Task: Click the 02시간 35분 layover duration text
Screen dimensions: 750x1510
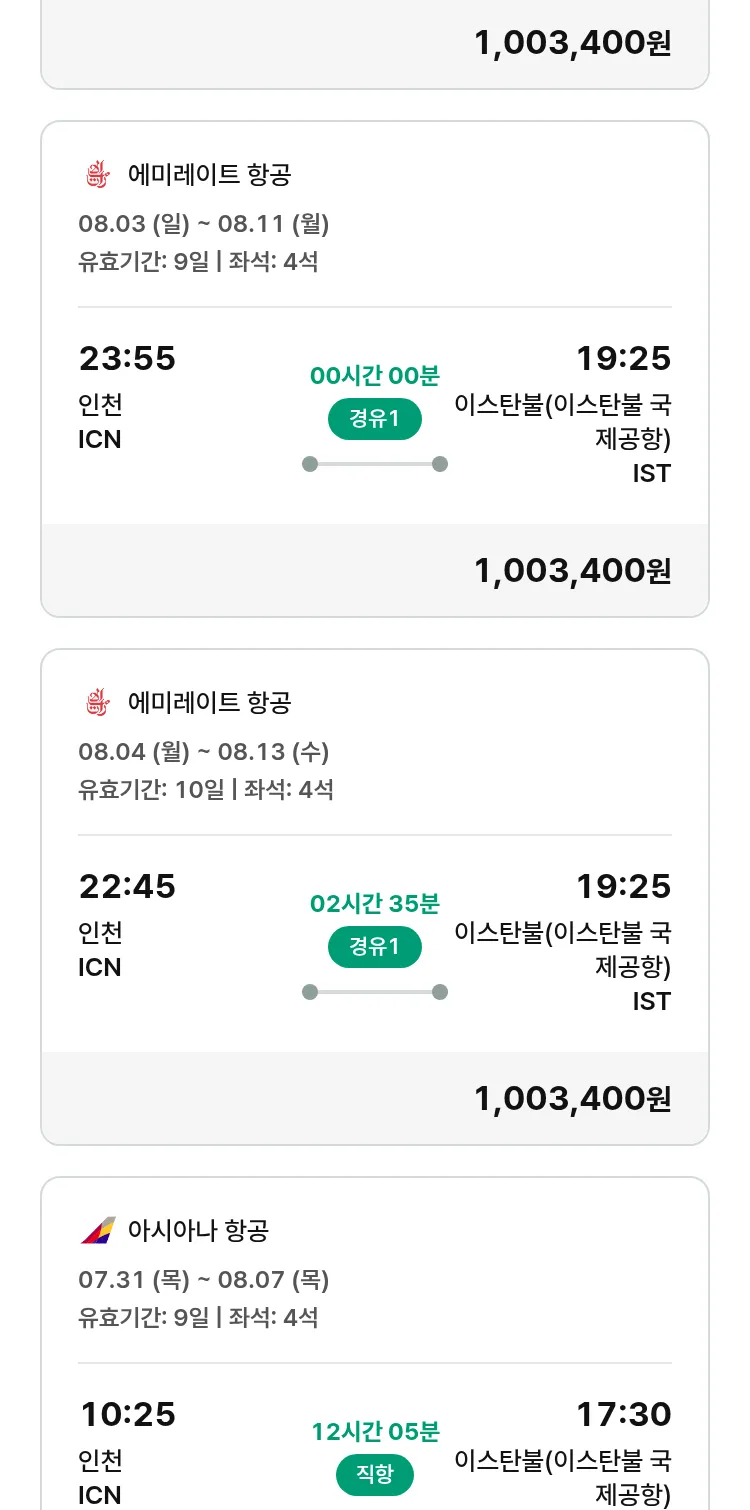Action: [x=375, y=904]
